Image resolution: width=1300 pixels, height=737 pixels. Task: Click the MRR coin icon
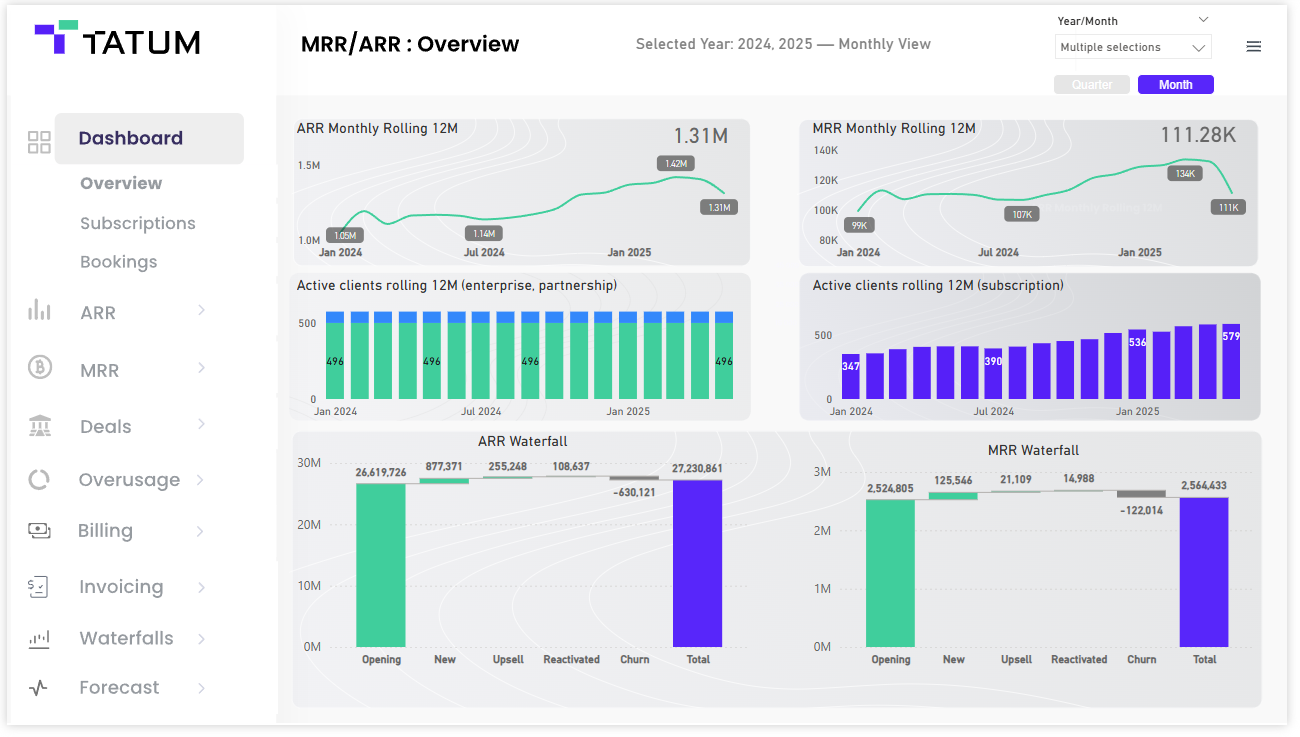point(40,368)
